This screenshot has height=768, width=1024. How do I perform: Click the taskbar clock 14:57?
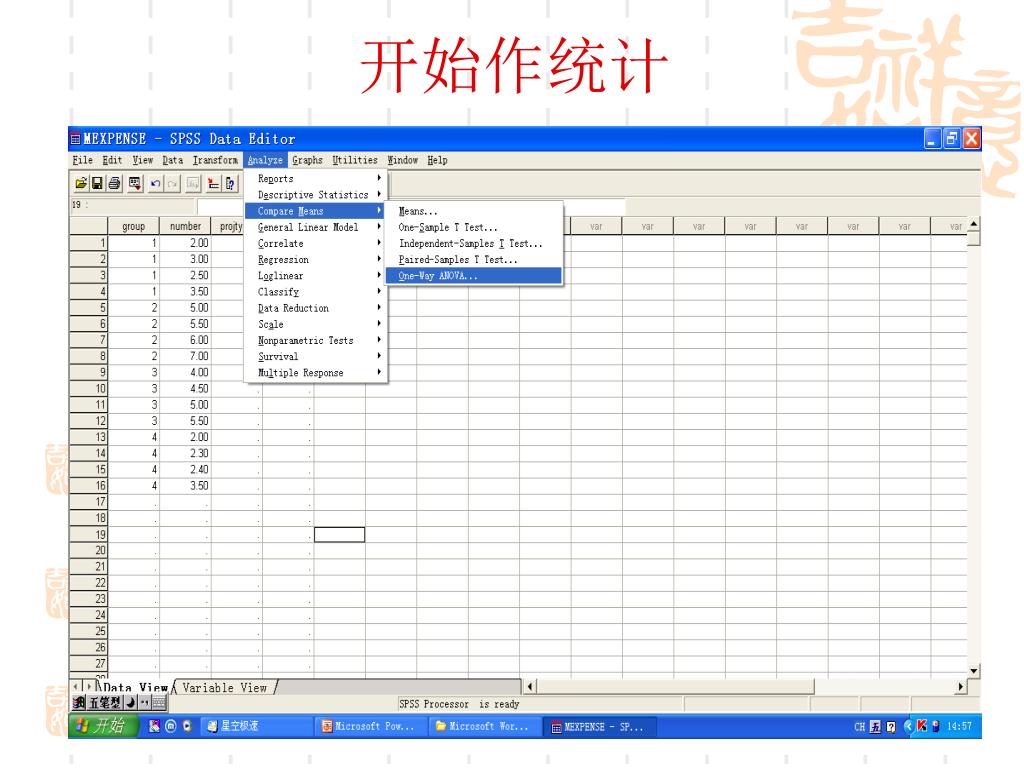[959, 726]
